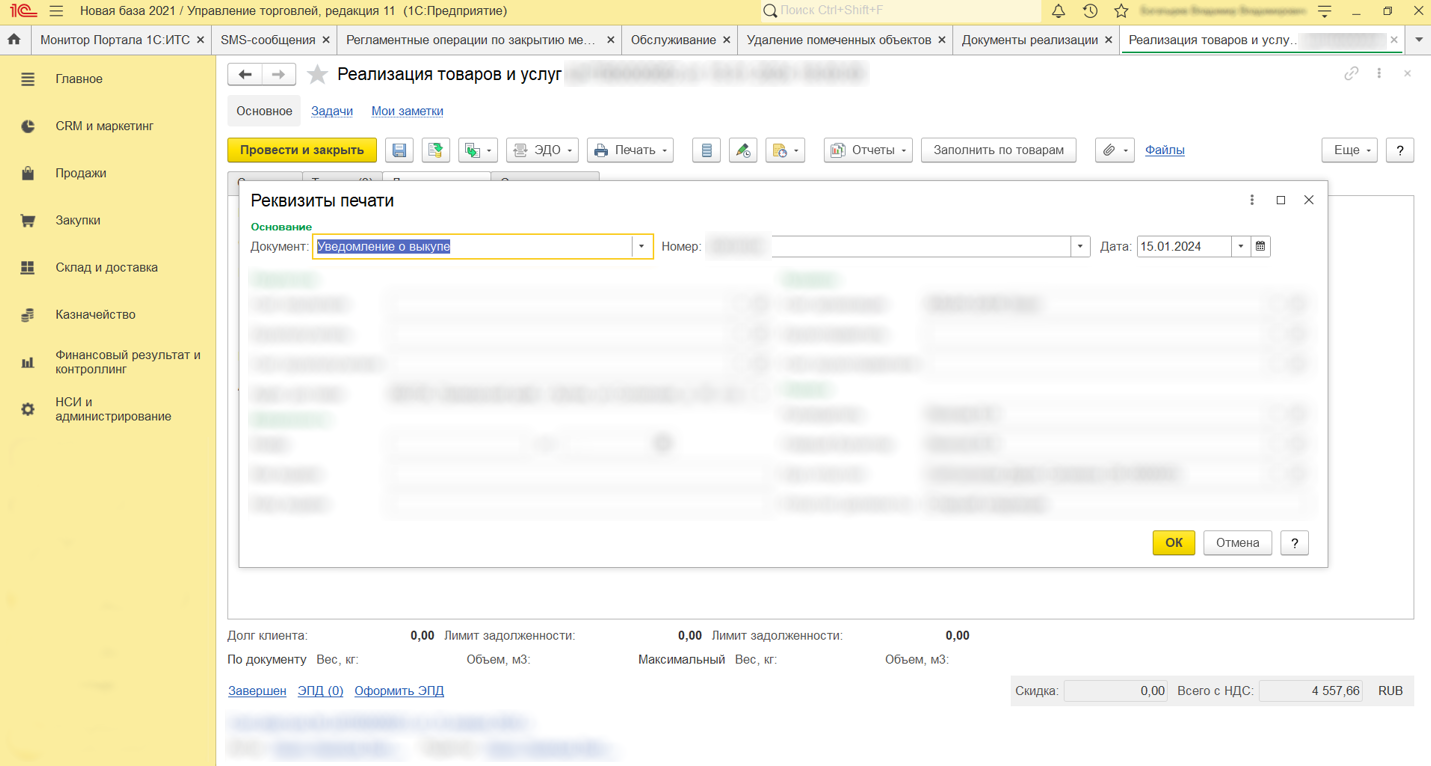
Task: Open the history clock icon
Action: pyautogui.click(x=1090, y=11)
